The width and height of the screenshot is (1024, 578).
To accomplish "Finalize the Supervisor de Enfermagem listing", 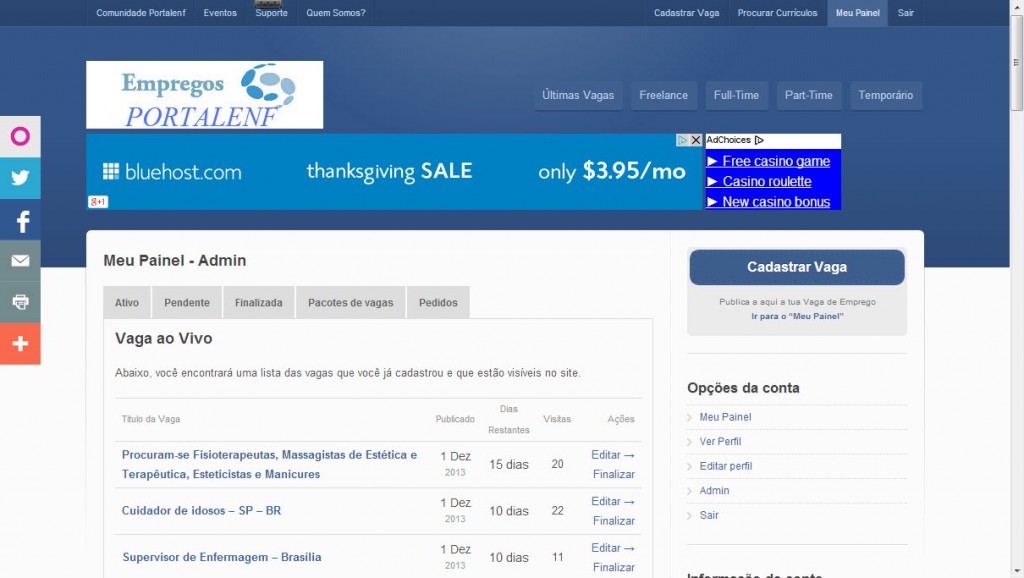I will [x=613, y=568].
